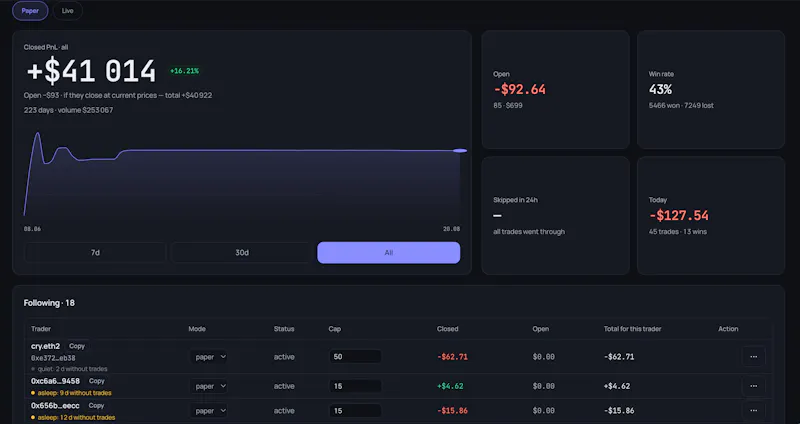800x424 pixels.
Task: Click the Trader column header
Action: click(41, 329)
